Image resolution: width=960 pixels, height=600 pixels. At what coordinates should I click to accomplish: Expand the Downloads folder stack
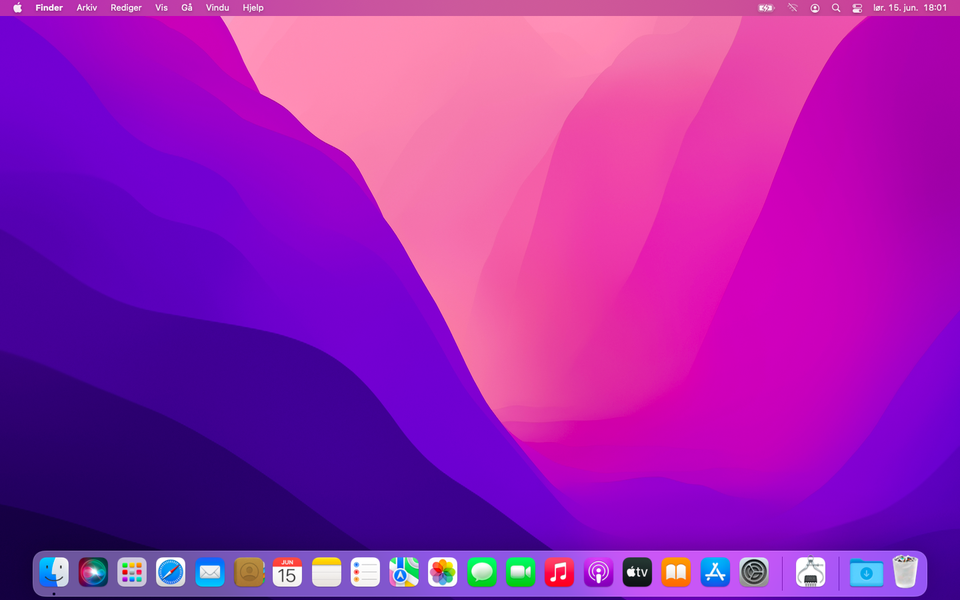click(x=866, y=572)
